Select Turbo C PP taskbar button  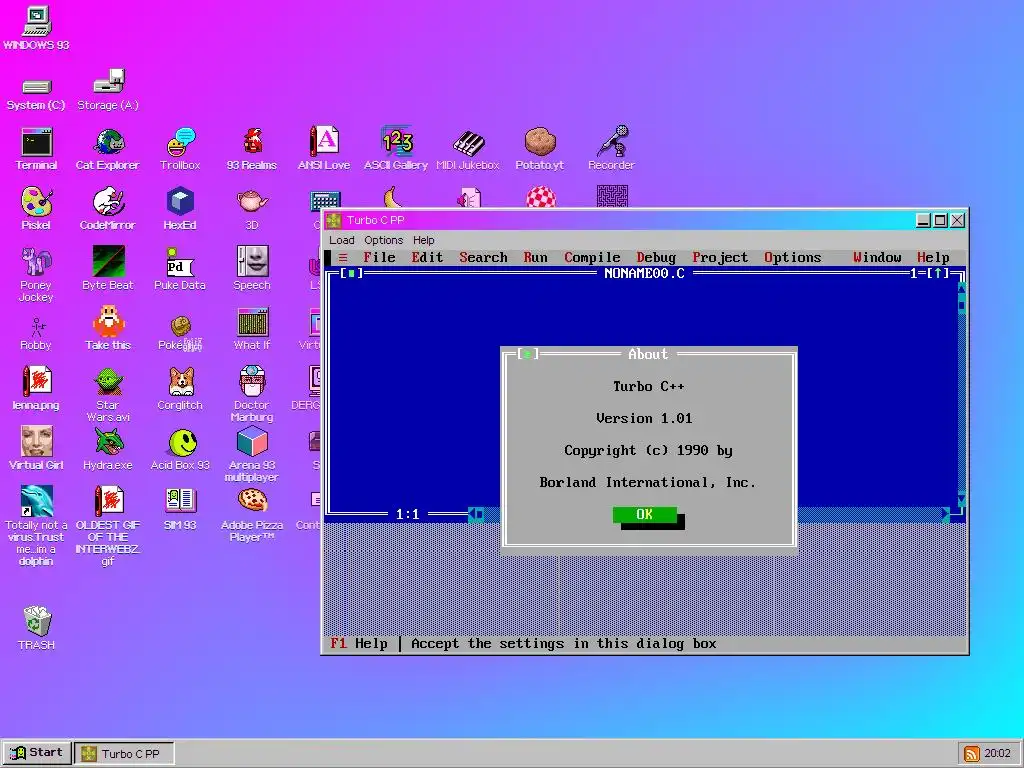pos(124,753)
